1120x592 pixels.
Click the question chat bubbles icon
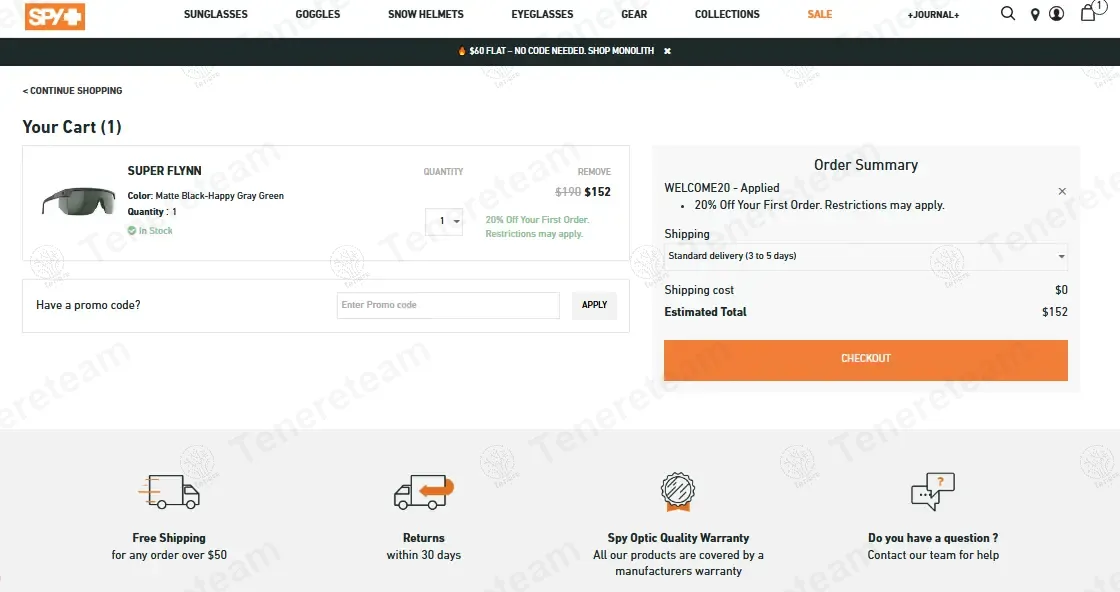[933, 492]
